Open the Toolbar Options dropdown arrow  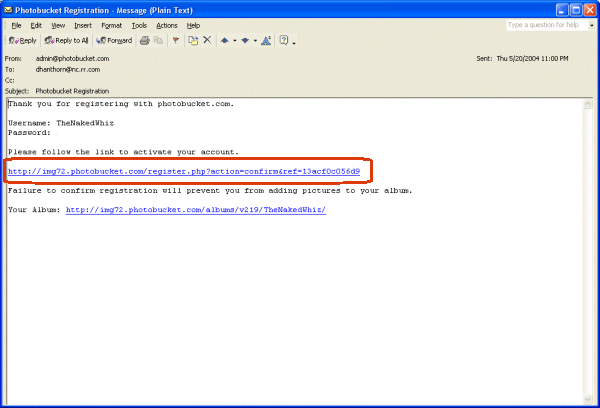pos(294,43)
